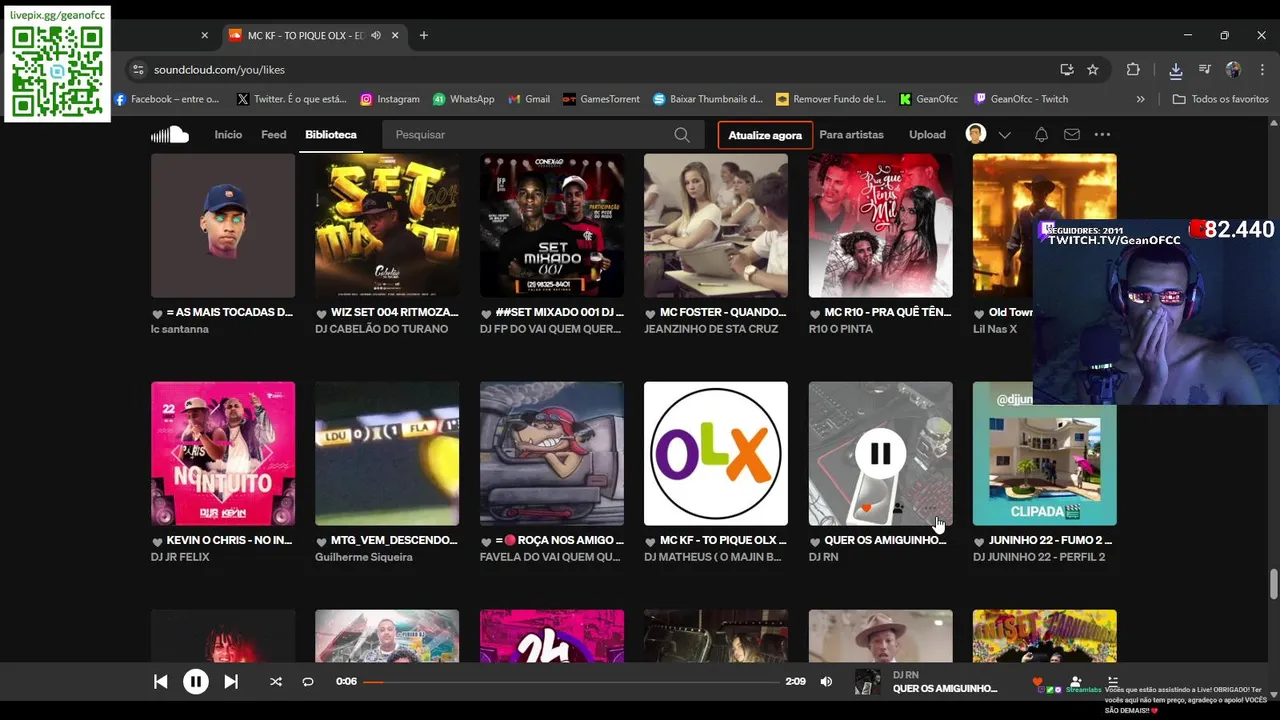Select the Biblioteca tab

(x=331, y=134)
